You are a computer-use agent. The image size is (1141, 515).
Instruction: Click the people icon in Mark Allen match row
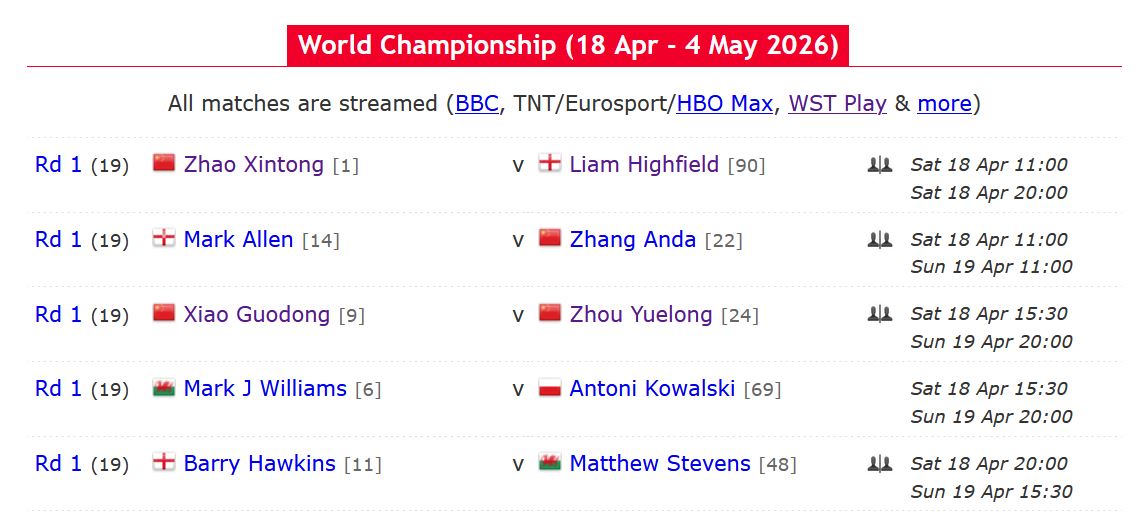pos(879,240)
